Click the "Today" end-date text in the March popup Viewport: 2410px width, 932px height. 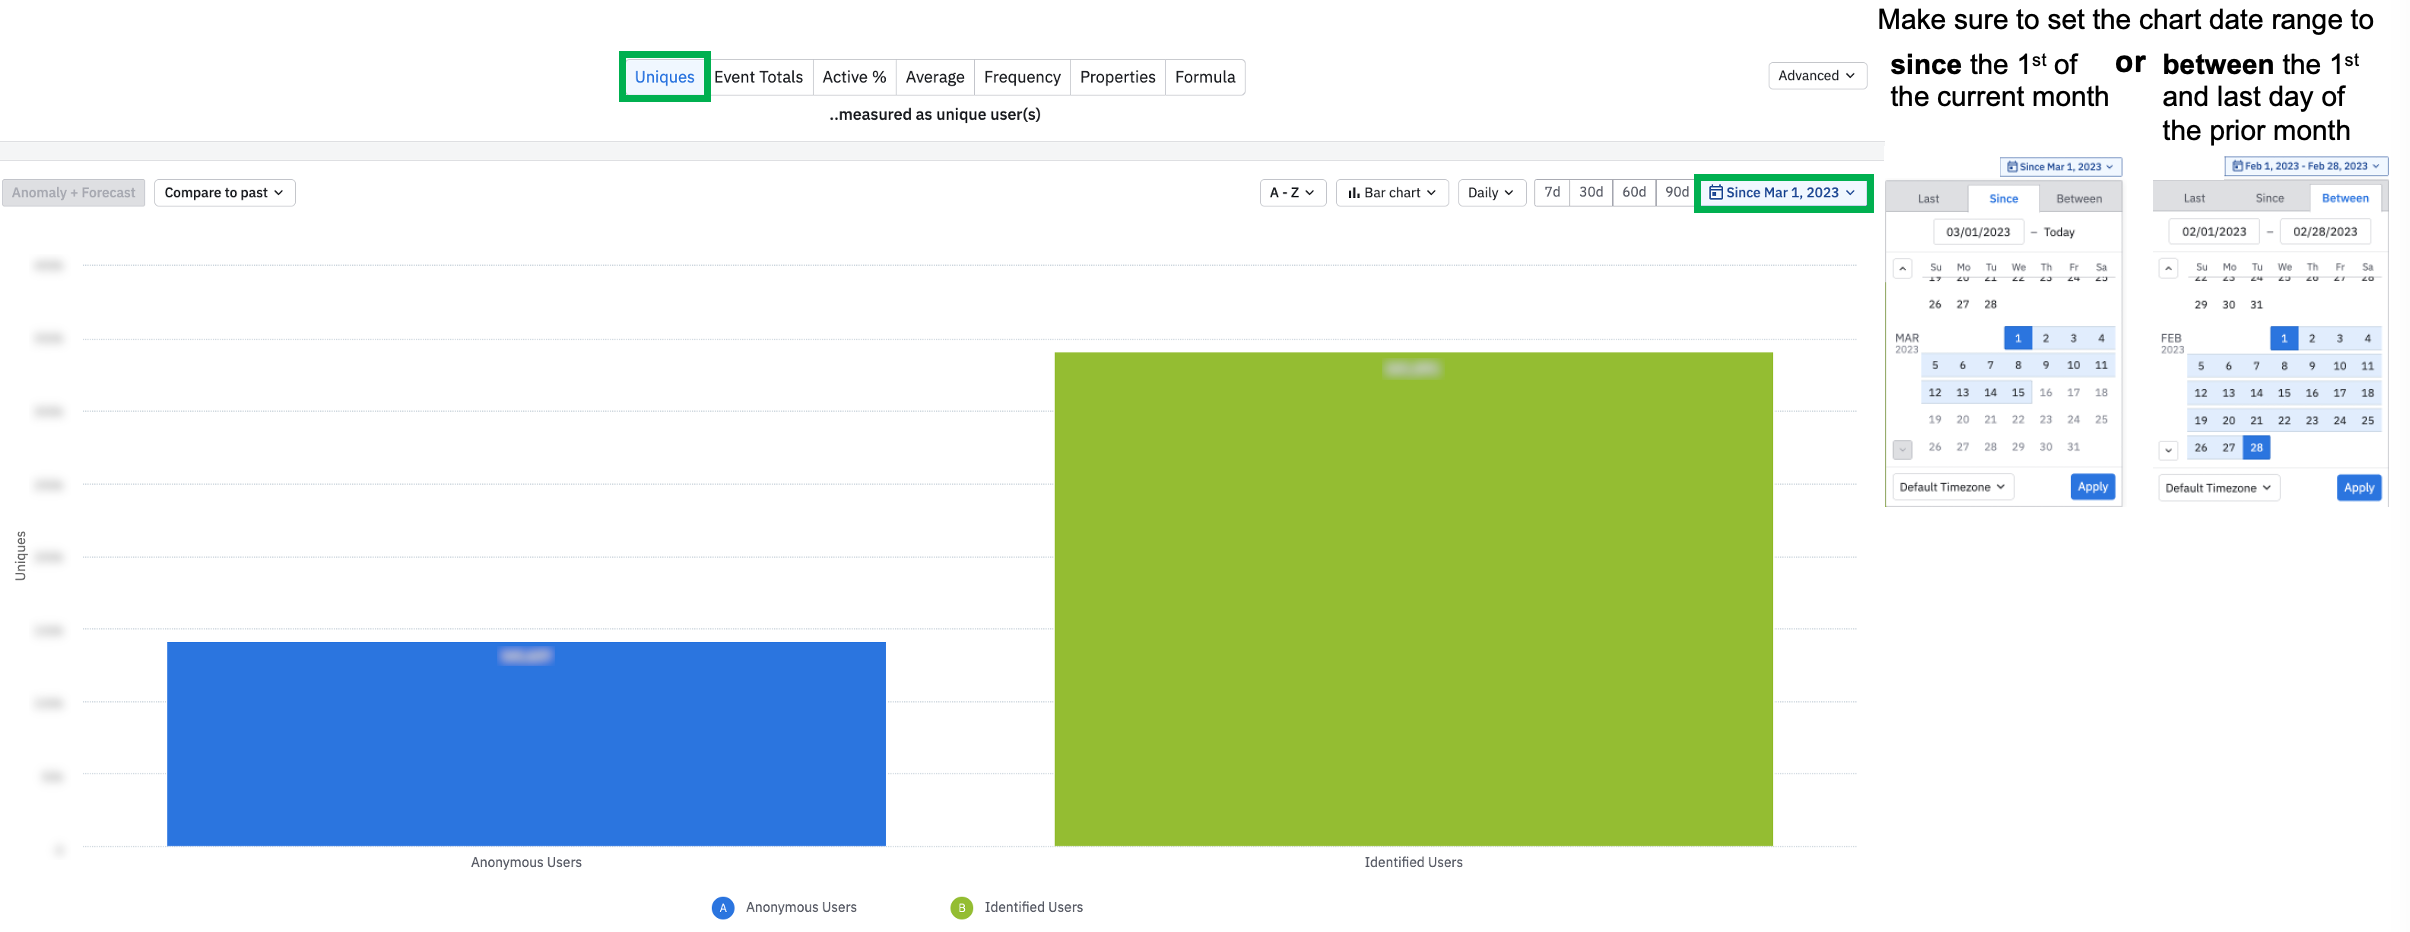point(2059,232)
